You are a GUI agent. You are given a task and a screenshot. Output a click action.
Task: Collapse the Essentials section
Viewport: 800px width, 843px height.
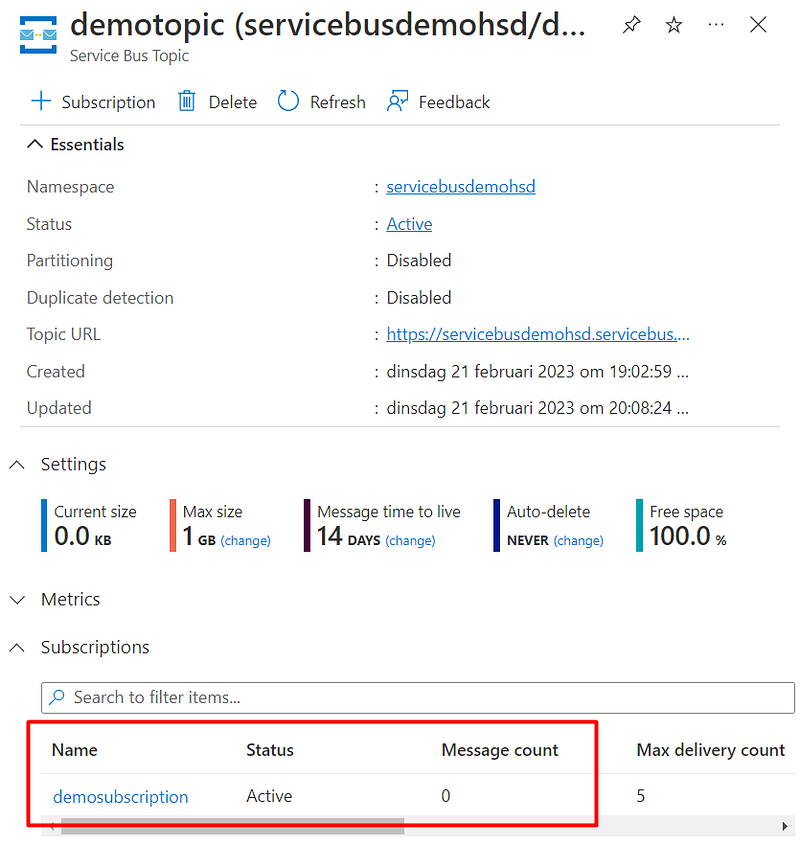pyautogui.click(x=35, y=144)
